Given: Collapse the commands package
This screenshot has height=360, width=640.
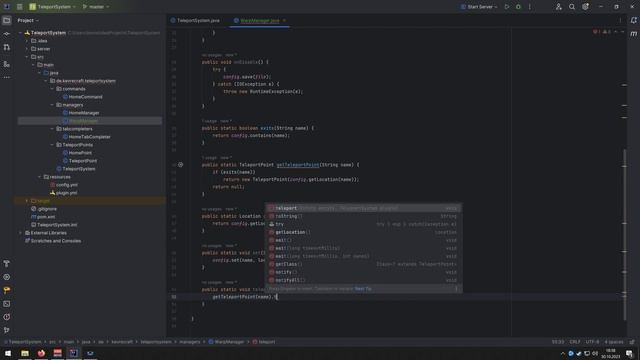Looking at the screenshot, I should point(52,89).
